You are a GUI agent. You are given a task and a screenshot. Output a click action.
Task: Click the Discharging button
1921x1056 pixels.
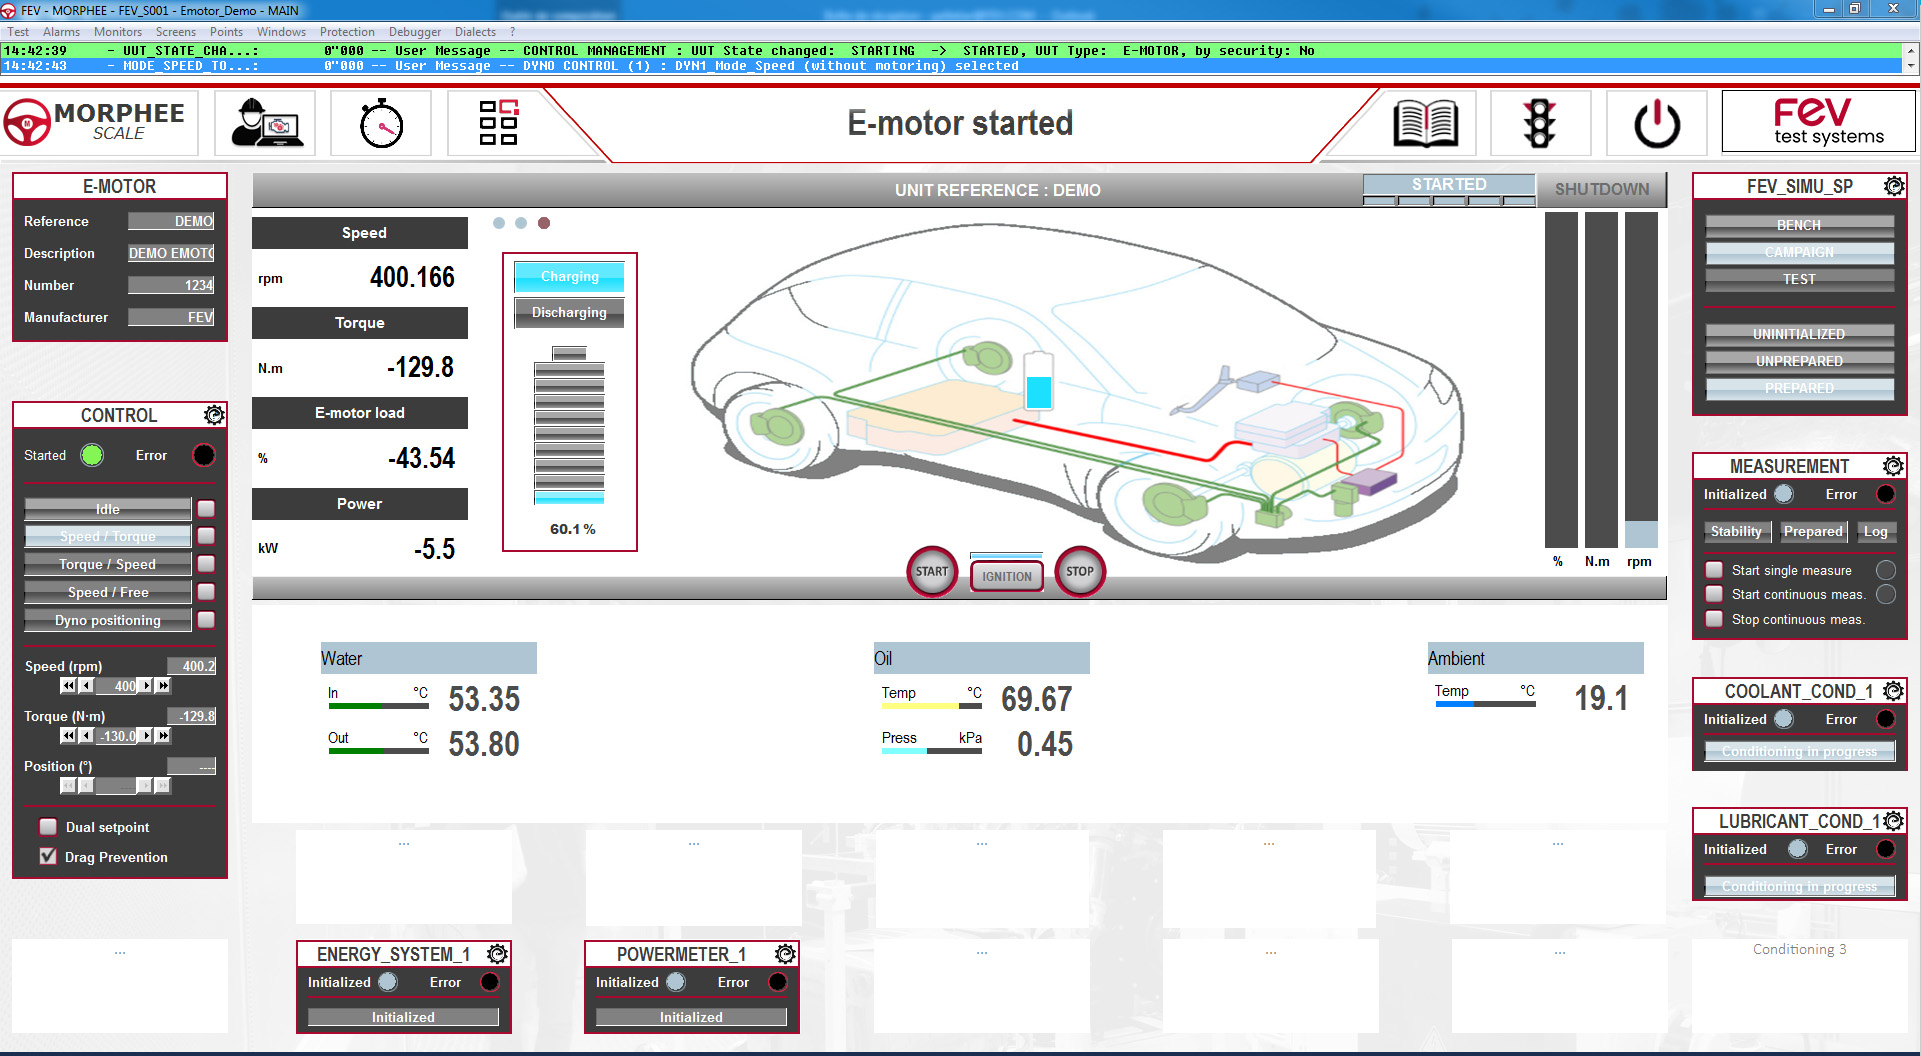[x=569, y=312]
